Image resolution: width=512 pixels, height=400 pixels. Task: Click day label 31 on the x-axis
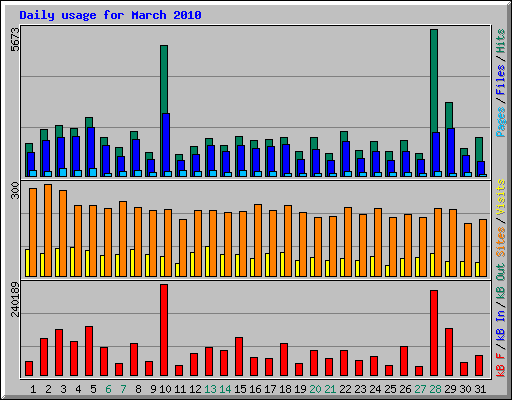tap(480, 389)
